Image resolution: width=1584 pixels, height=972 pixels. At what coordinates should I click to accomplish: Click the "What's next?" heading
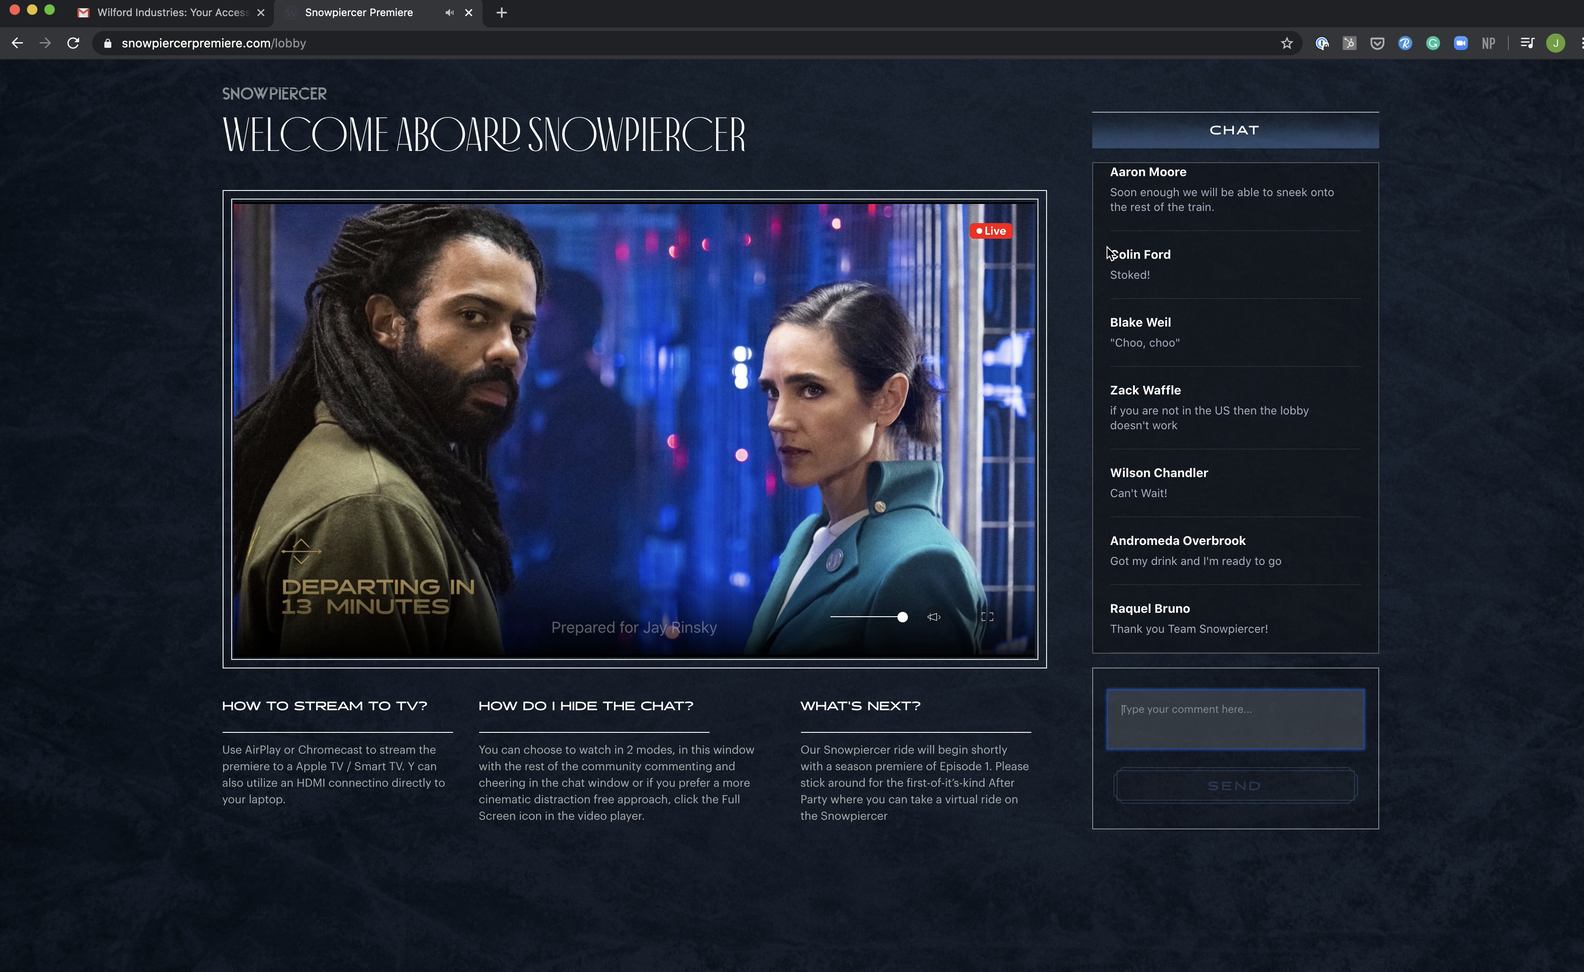pyautogui.click(x=860, y=706)
